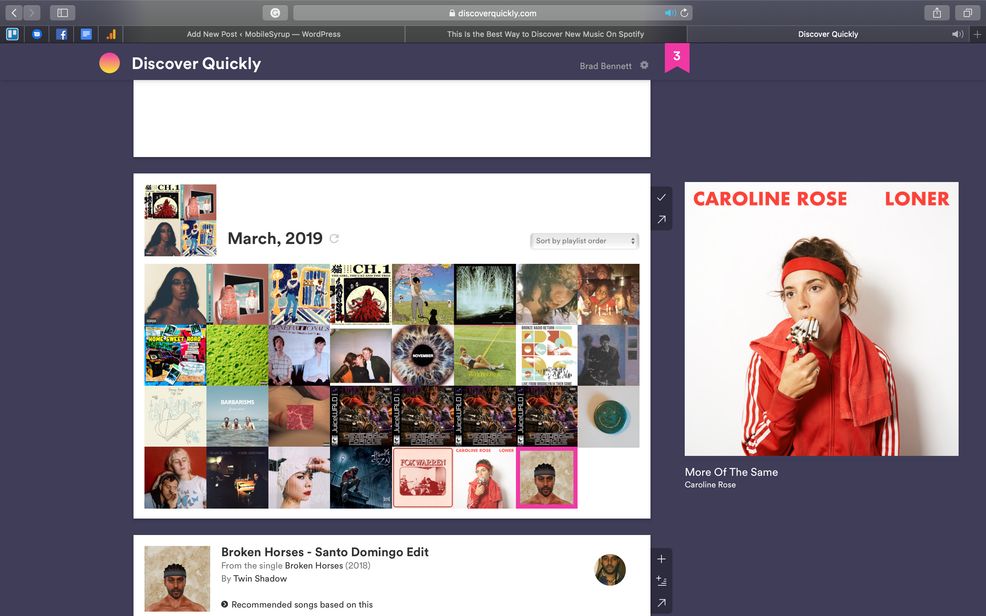The height and width of the screenshot is (616, 986).
Task: Open the Safari share button
Action: [x=936, y=13]
